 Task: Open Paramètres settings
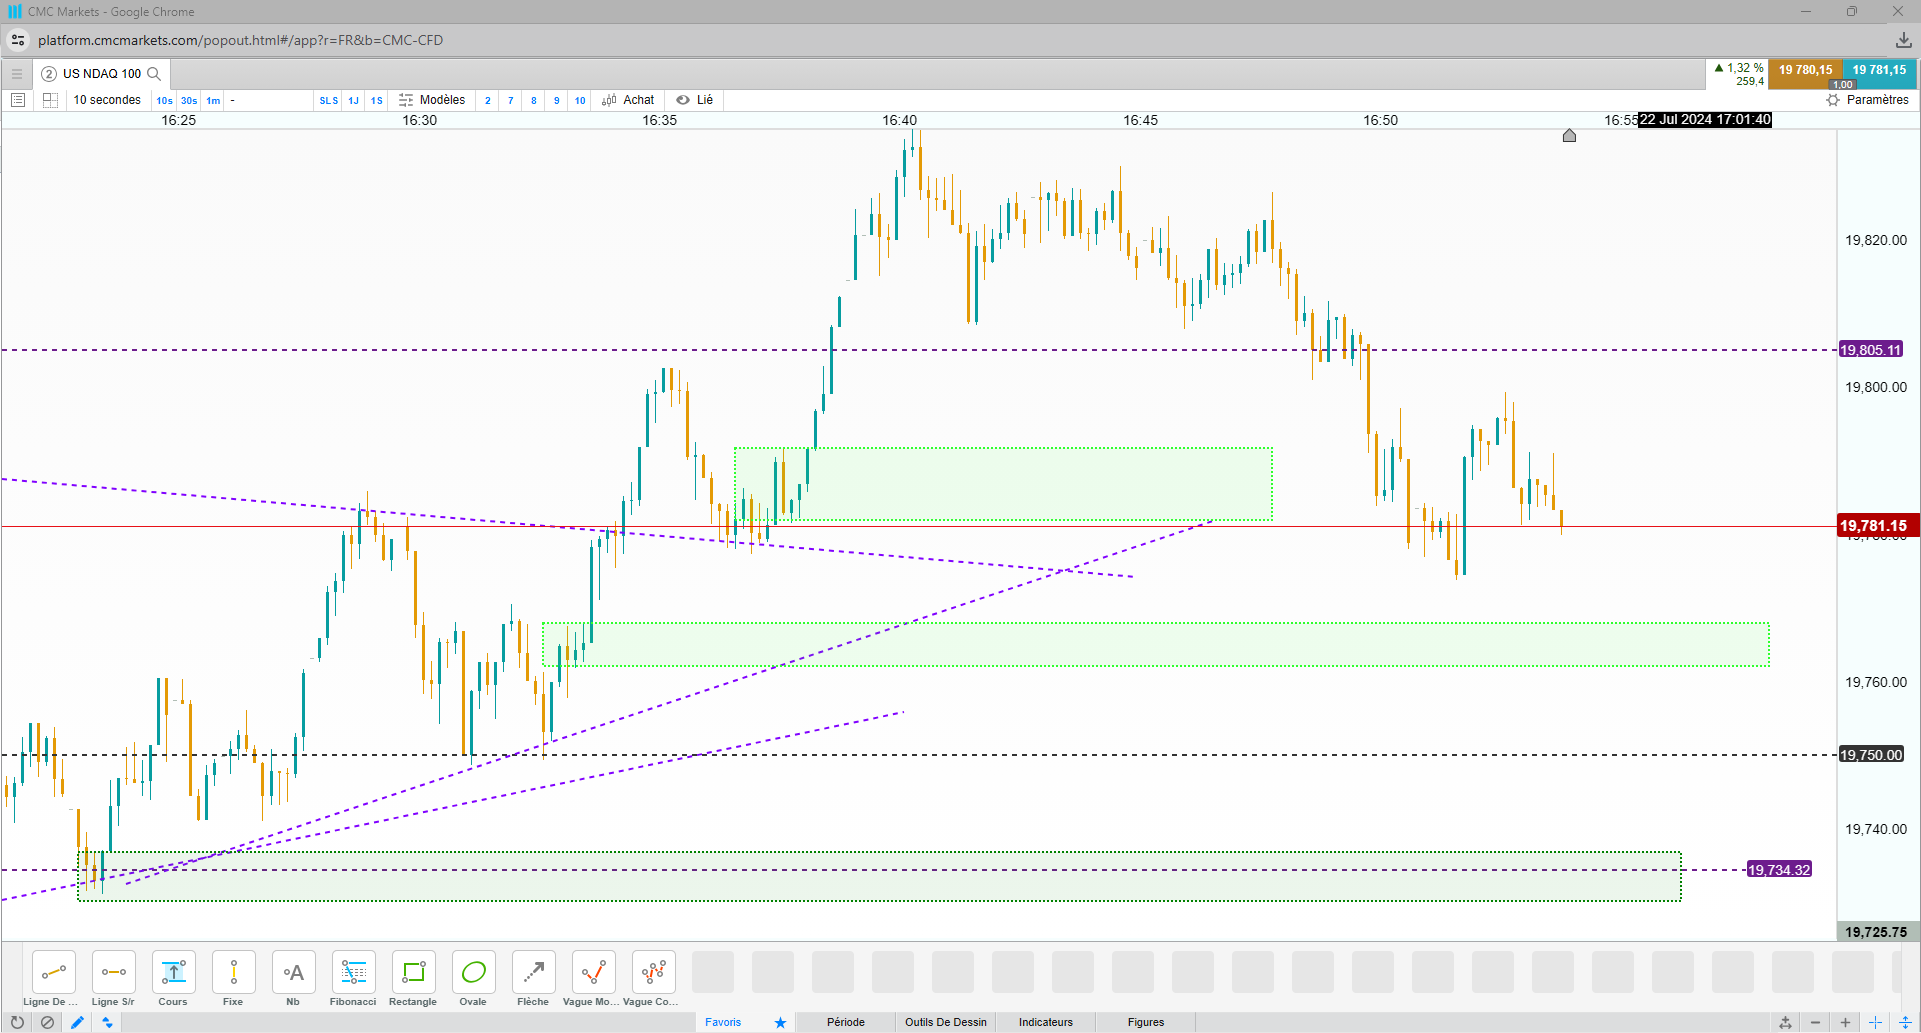[x=1868, y=100]
